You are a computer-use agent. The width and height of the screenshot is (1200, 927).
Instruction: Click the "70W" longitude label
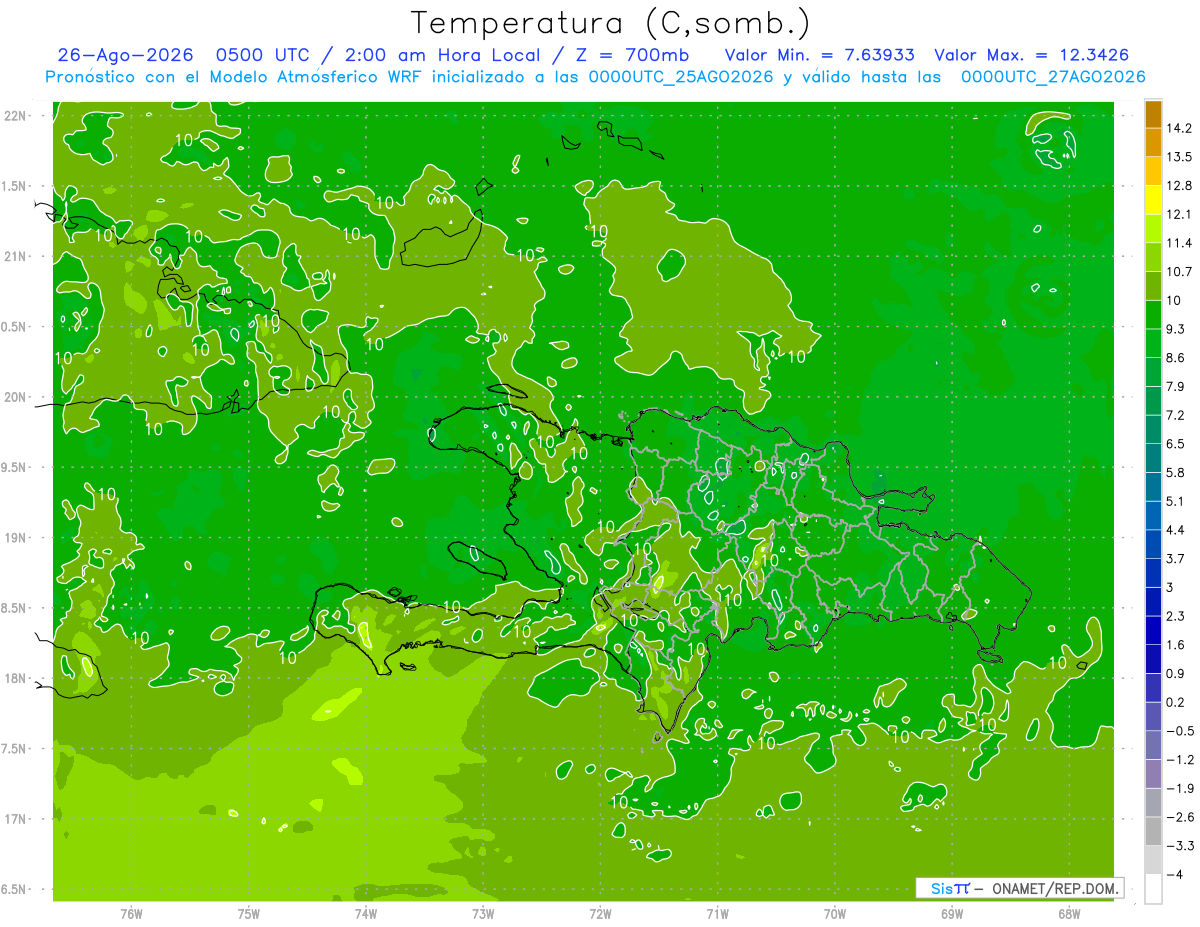[x=835, y=914]
